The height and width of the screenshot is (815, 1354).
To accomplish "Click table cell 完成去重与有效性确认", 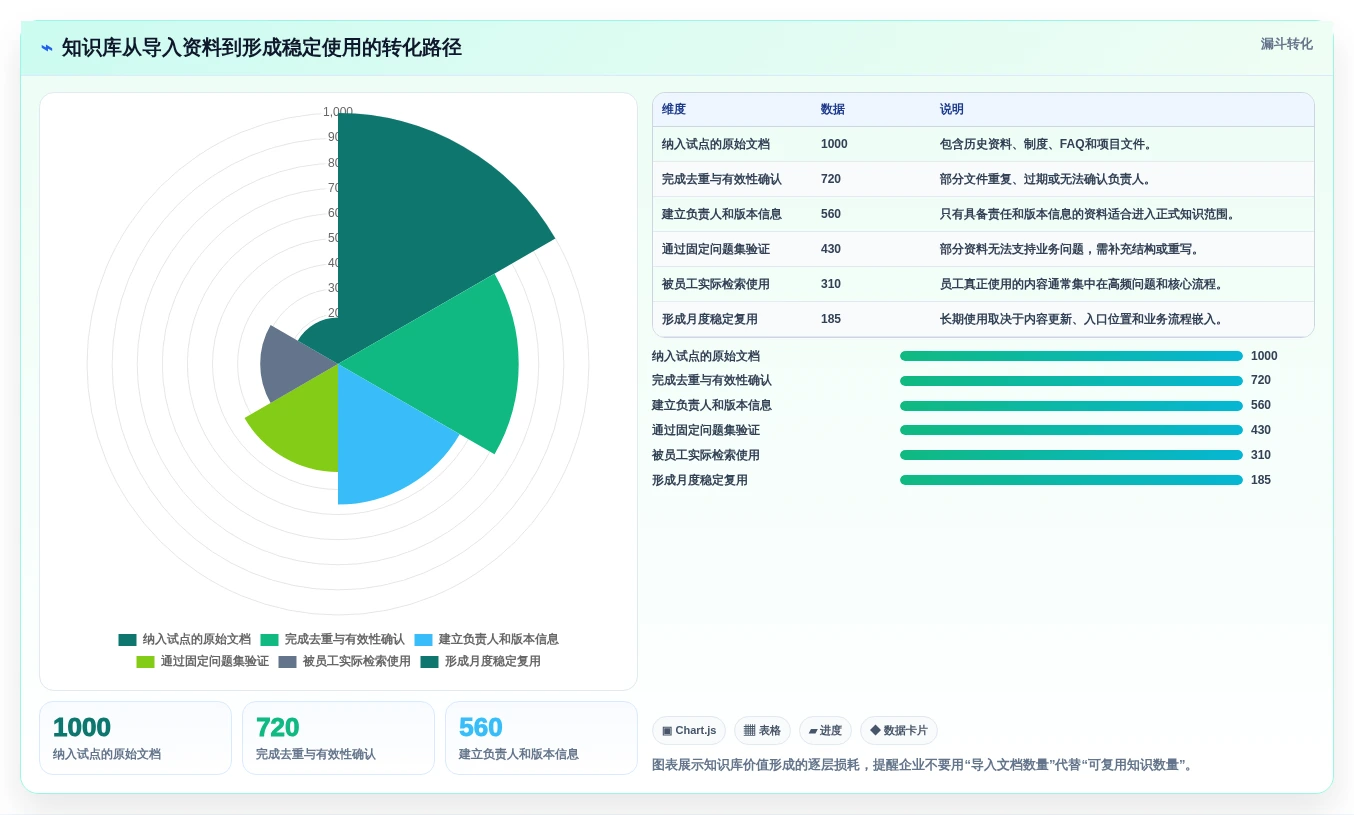I will pos(722,179).
